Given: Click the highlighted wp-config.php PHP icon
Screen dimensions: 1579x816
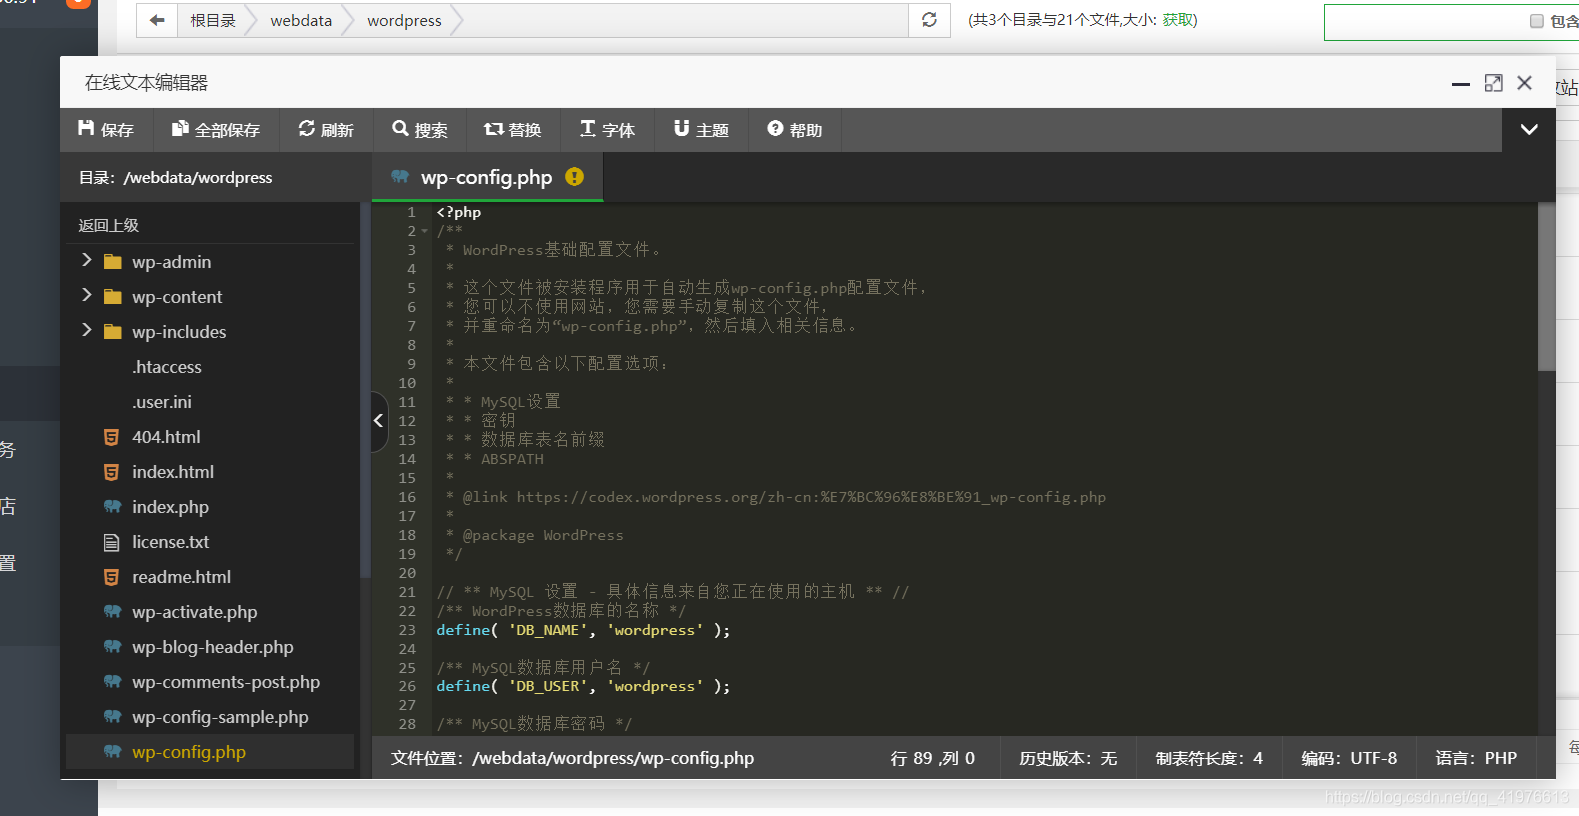Looking at the screenshot, I should [x=113, y=752].
